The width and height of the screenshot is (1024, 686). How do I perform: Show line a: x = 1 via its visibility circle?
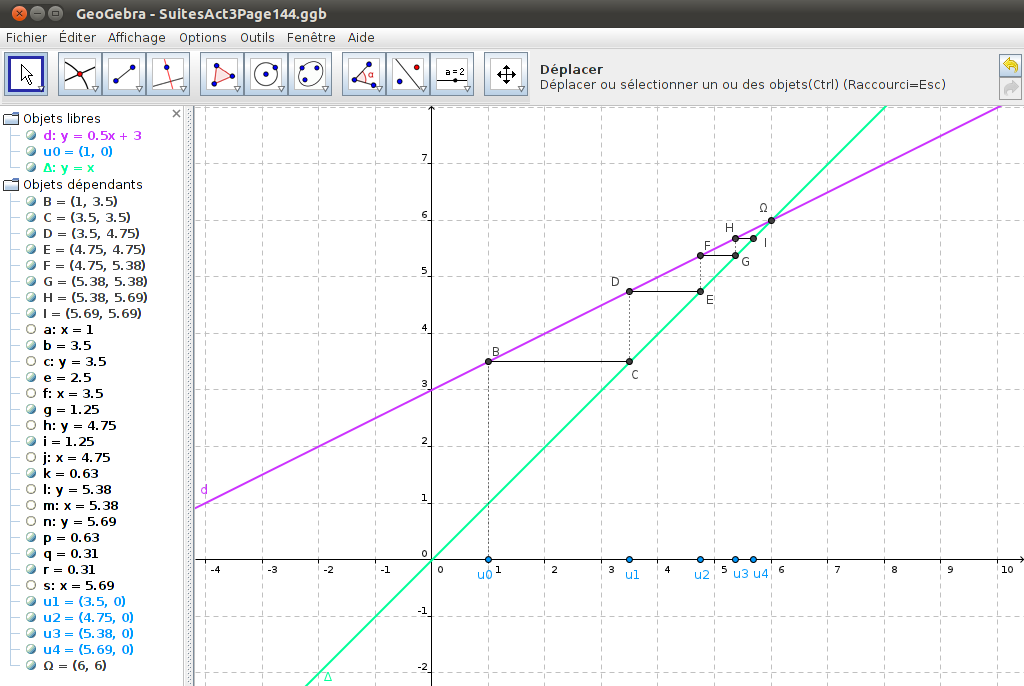31,329
